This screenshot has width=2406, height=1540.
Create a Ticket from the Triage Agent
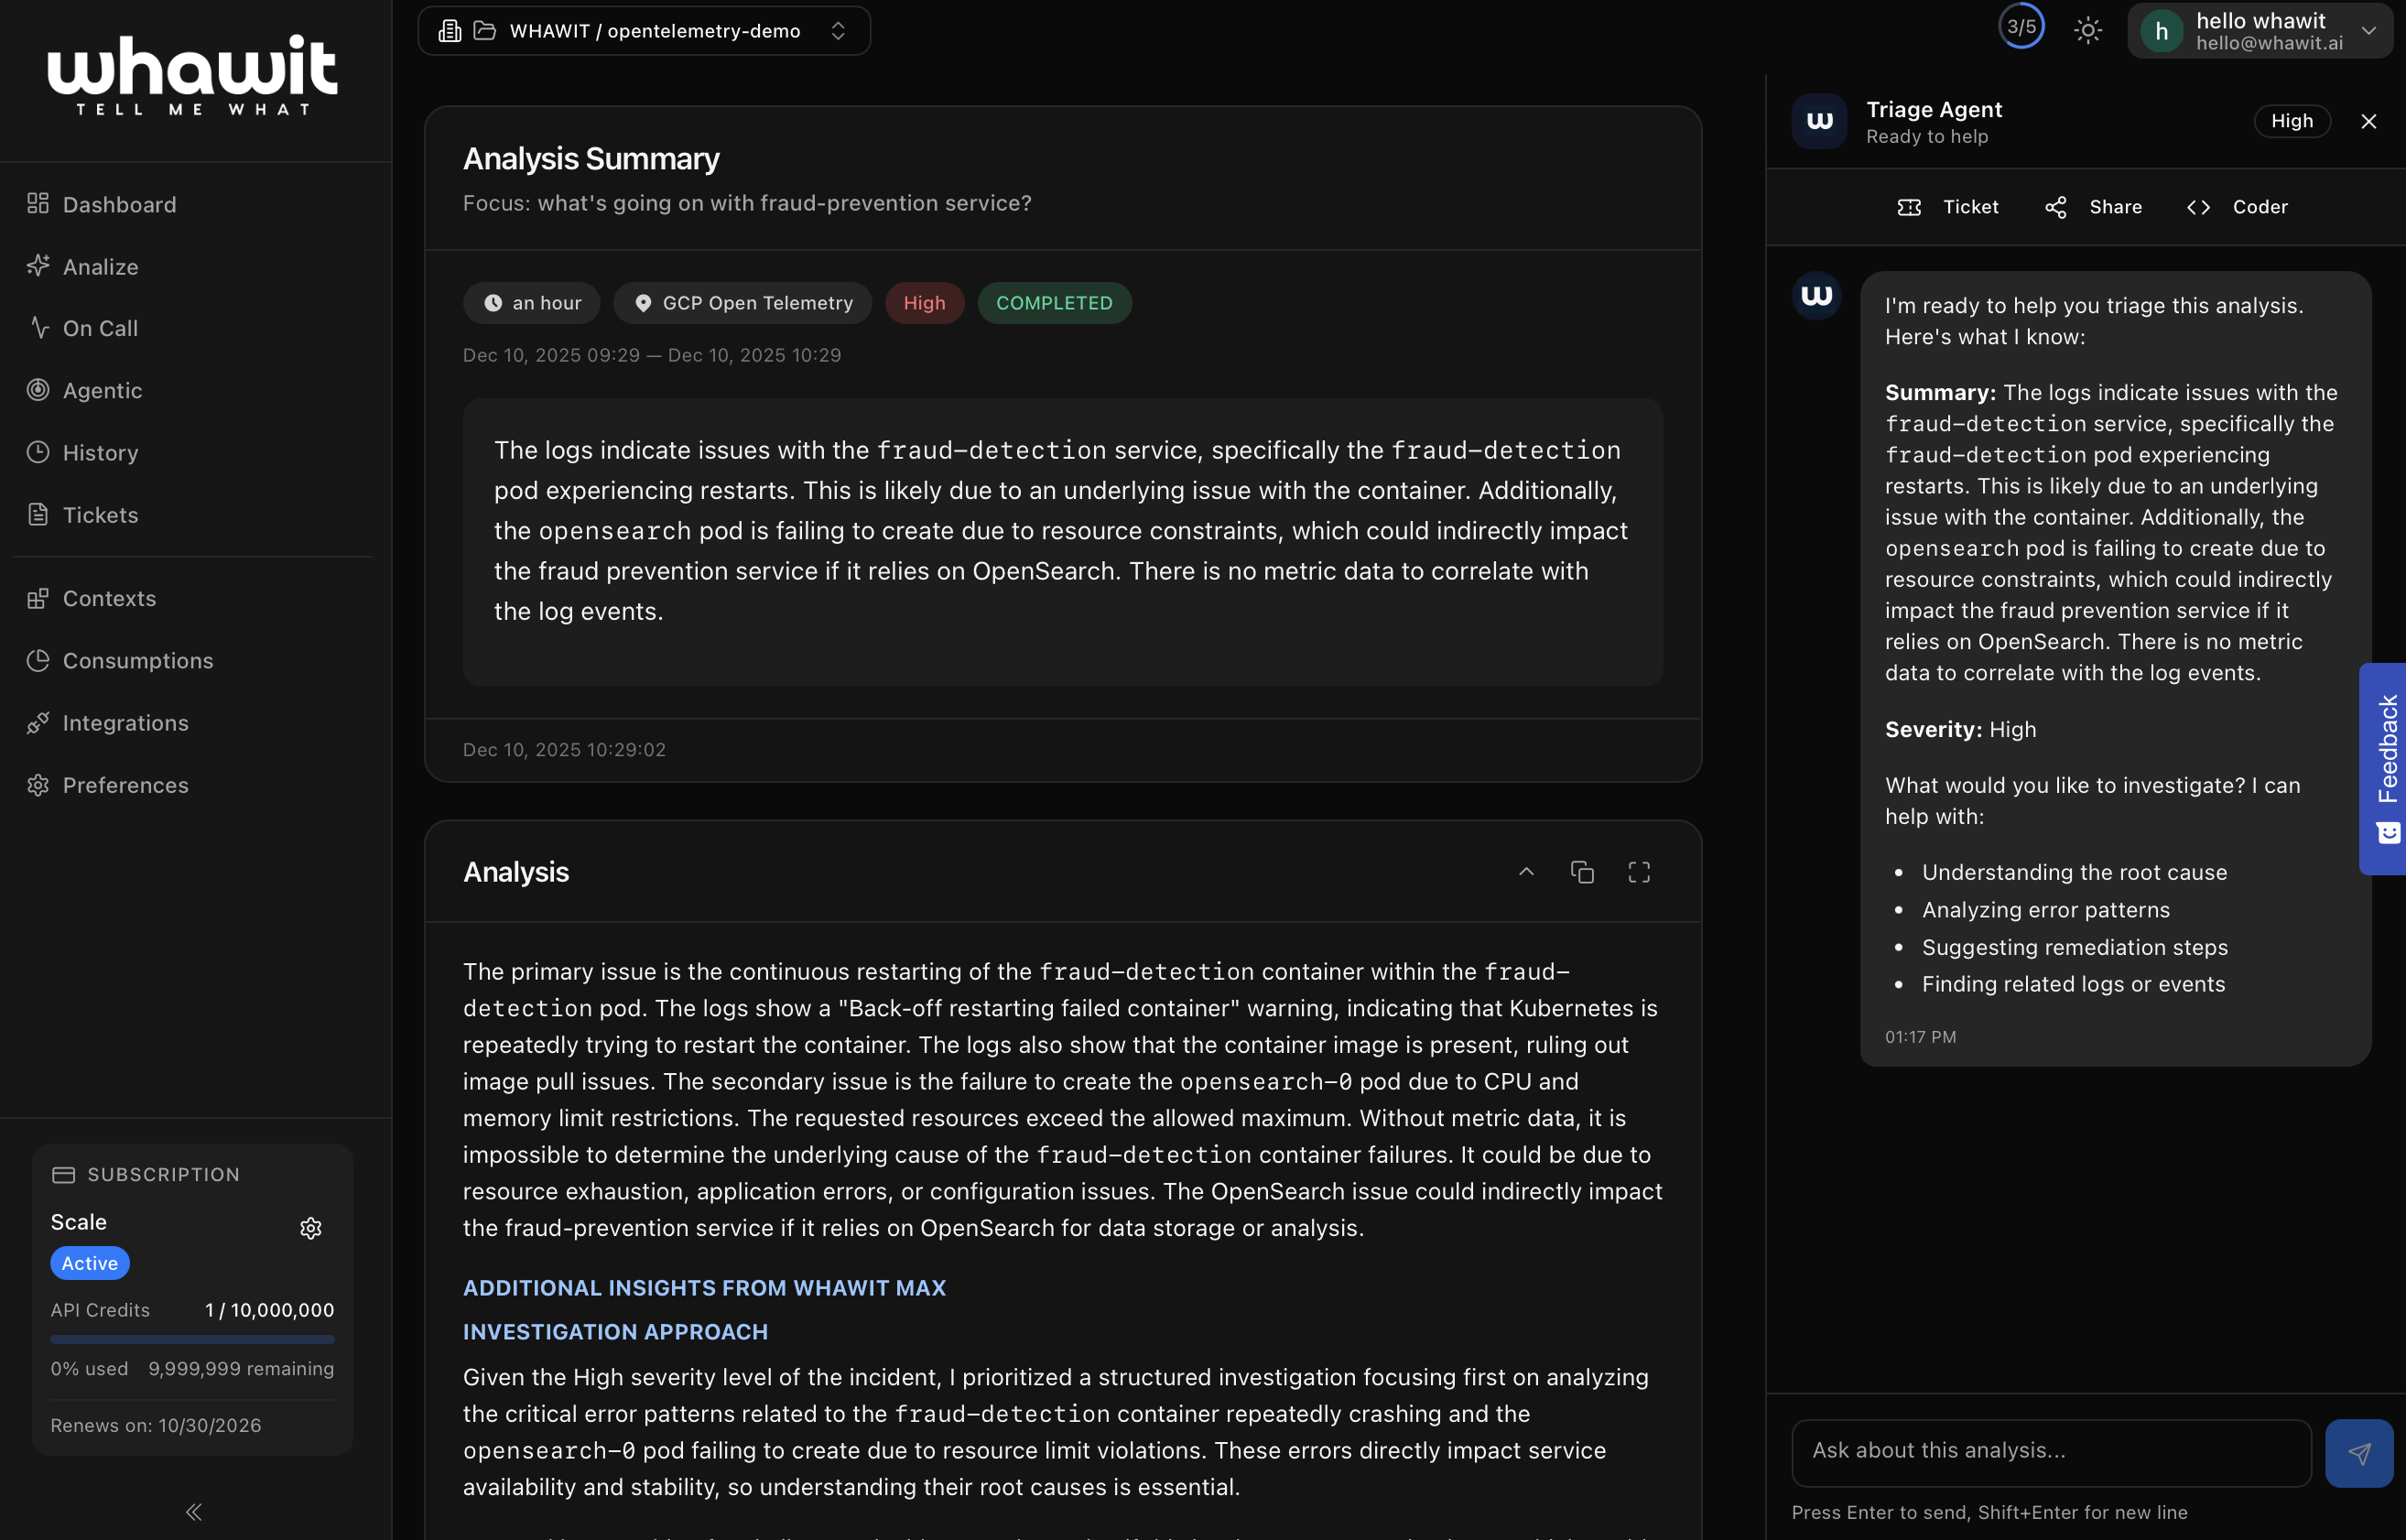click(1948, 207)
